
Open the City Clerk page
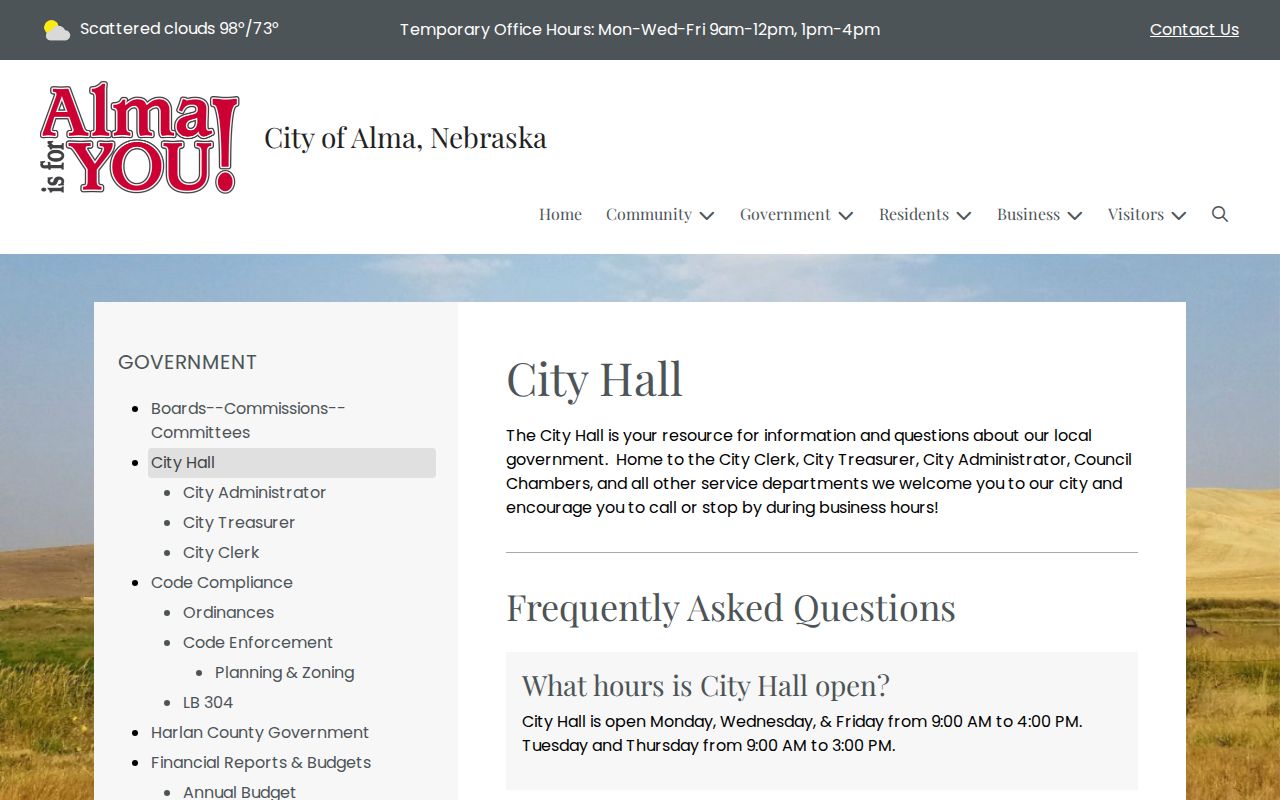[221, 552]
